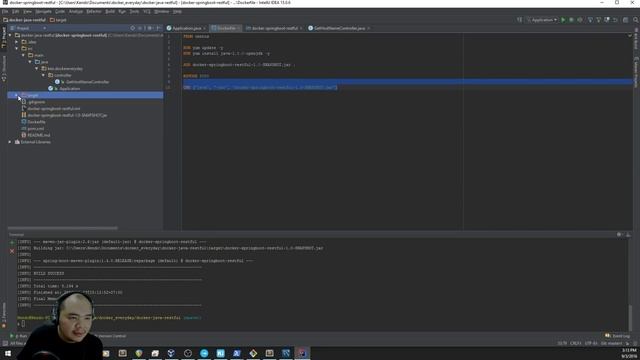Open the Window menu
Screen dimensions: 640x360
coord(162,11)
